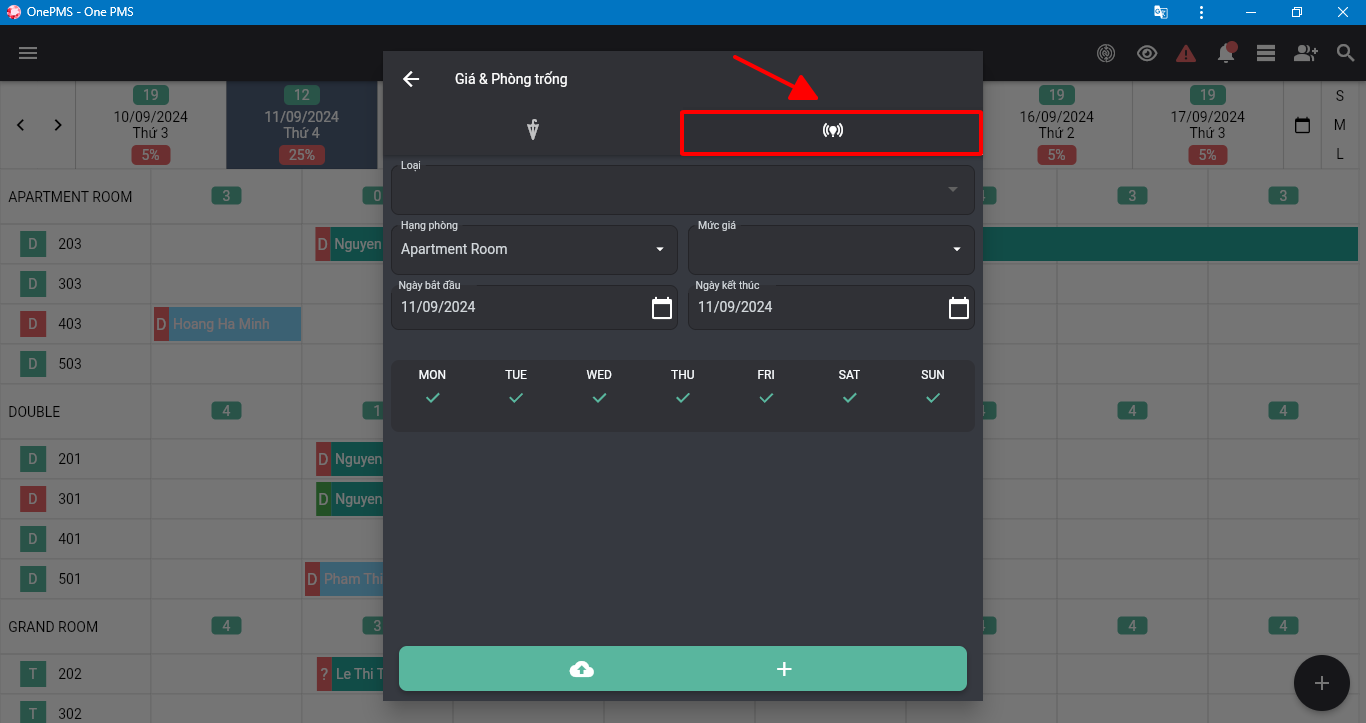Screen dimensions: 1366x723
Task: Open the calendar date picker in header row
Action: click(1302, 125)
